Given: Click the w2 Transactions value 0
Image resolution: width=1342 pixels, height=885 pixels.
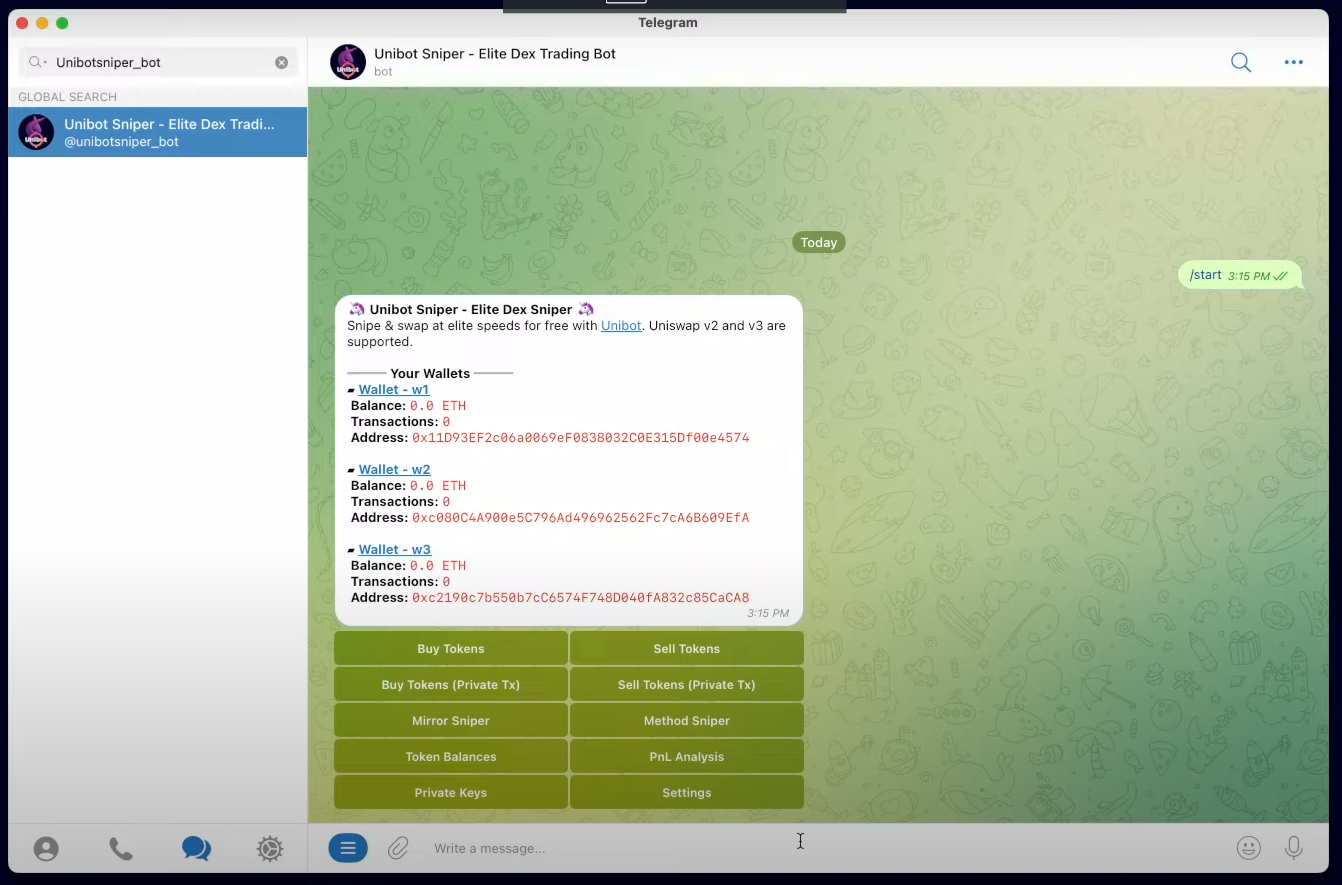Looking at the screenshot, I should pos(446,502).
